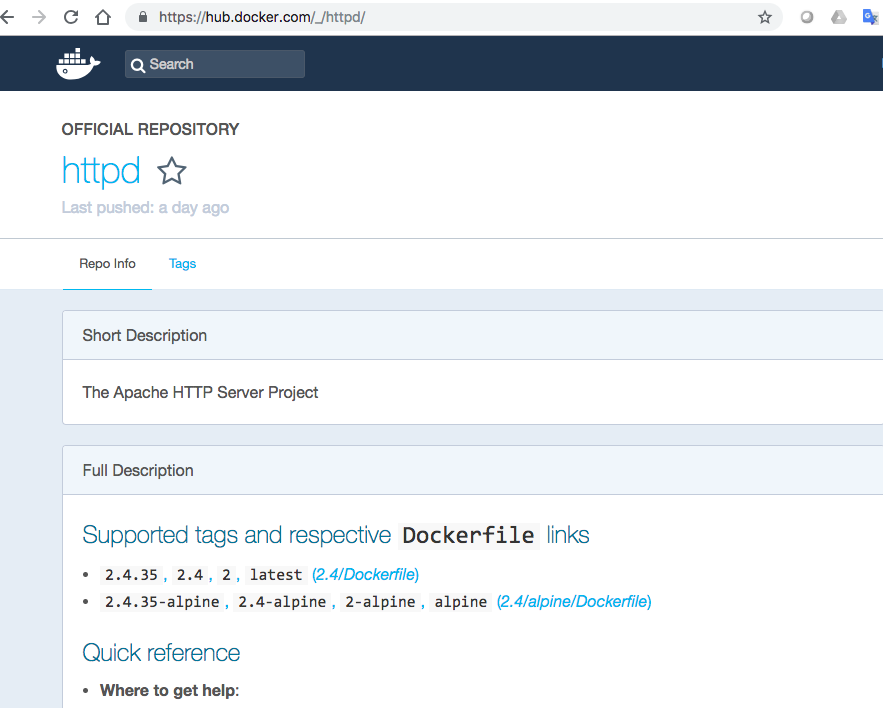View site security via the padlock icon
This screenshot has width=883, height=708.
143,17
